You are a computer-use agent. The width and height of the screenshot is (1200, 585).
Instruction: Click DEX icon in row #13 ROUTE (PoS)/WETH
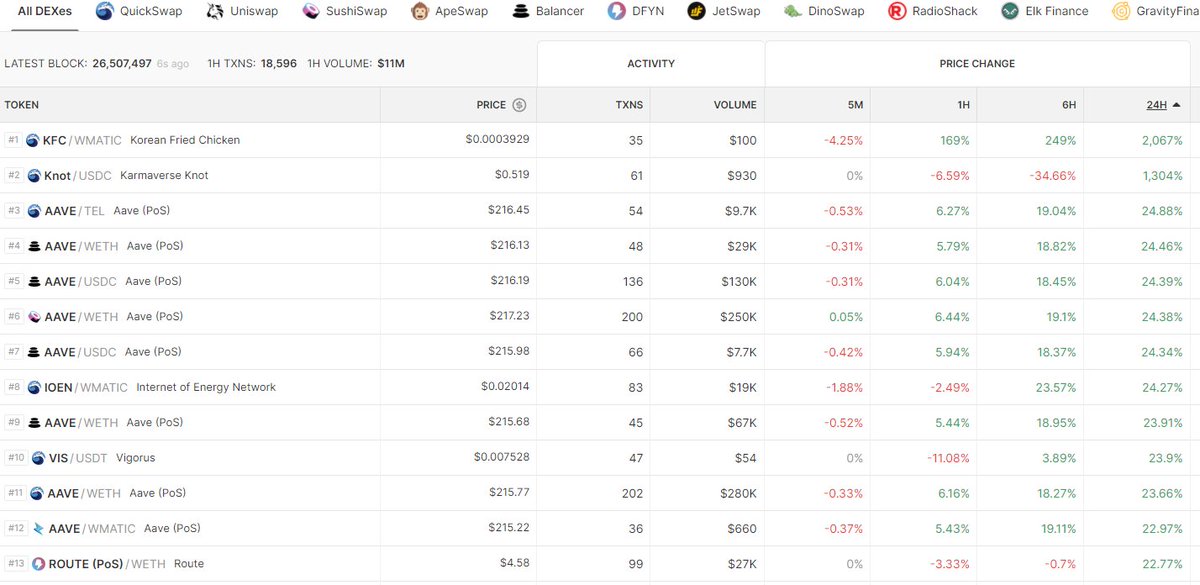39,564
